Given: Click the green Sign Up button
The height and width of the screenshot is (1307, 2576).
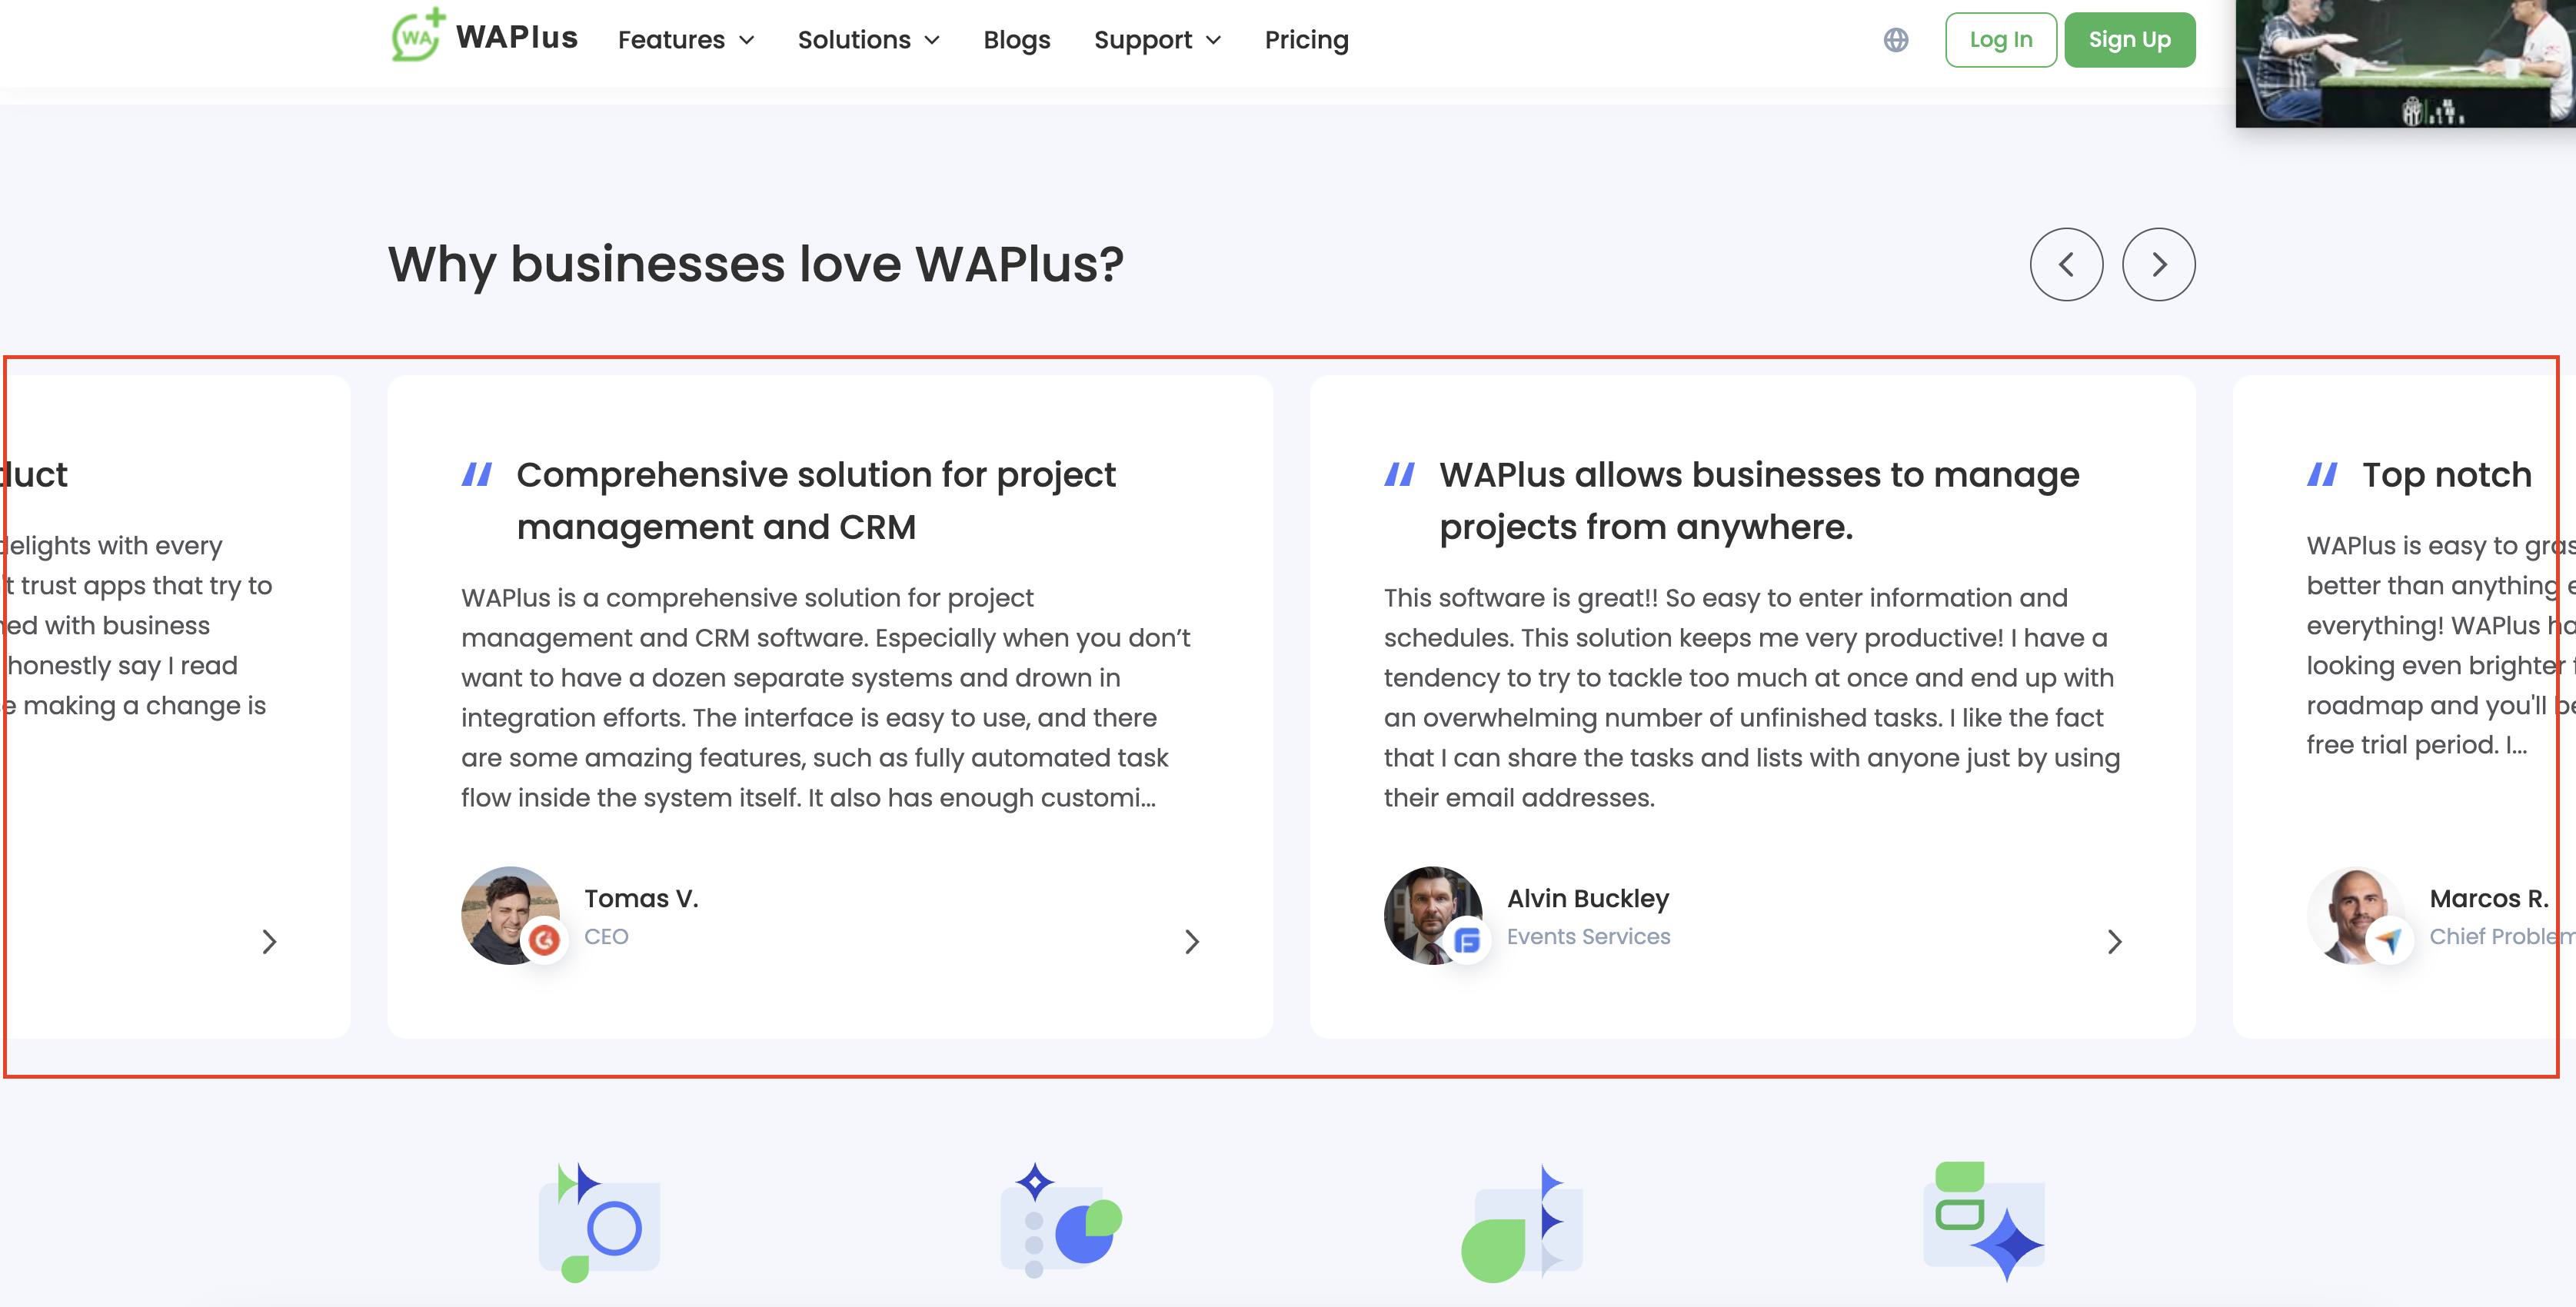Looking at the screenshot, I should (x=2129, y=40).
